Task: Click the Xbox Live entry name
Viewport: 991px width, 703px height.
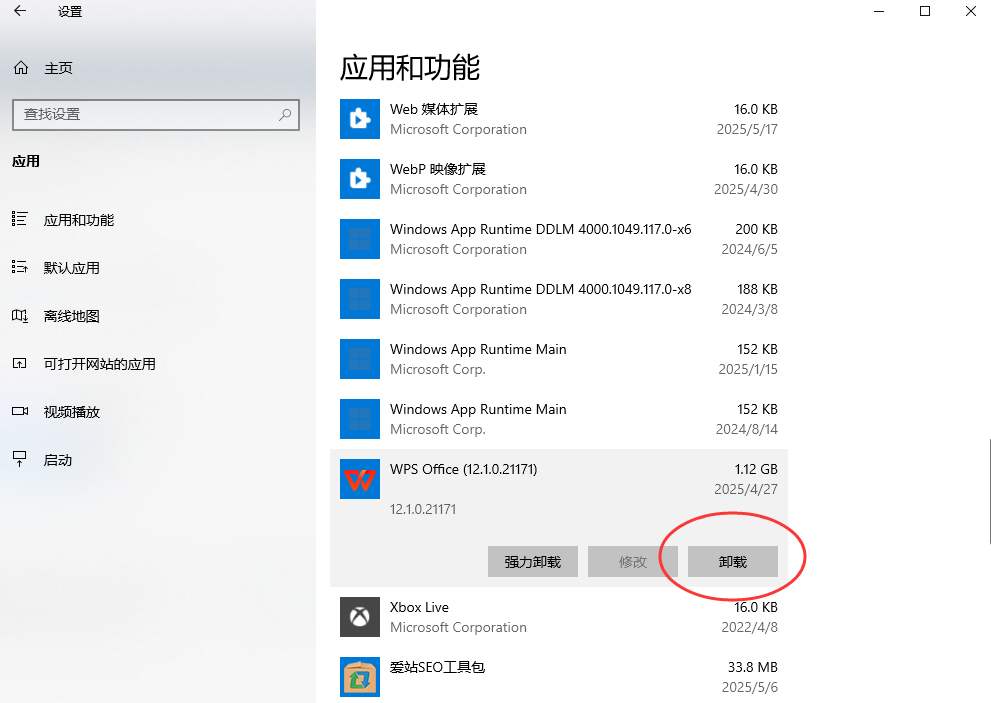Action: 419,607
